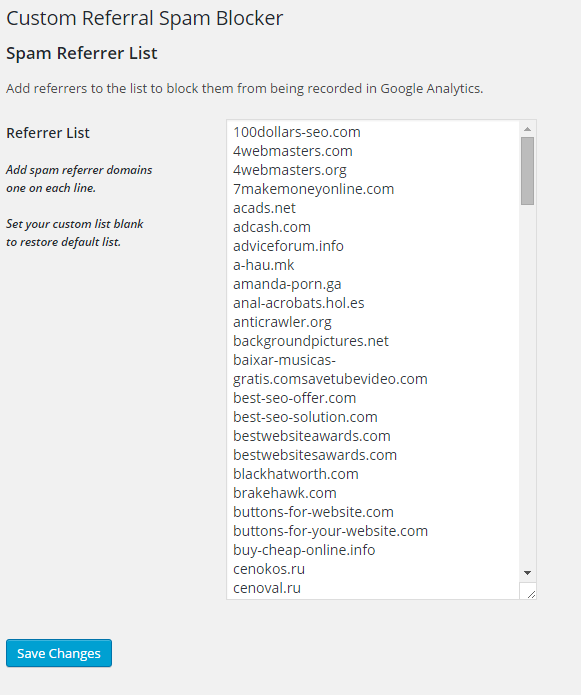Click the scrollbar up arrow in referrer list
The image size is (581, 695).
(x=527, y=129)
